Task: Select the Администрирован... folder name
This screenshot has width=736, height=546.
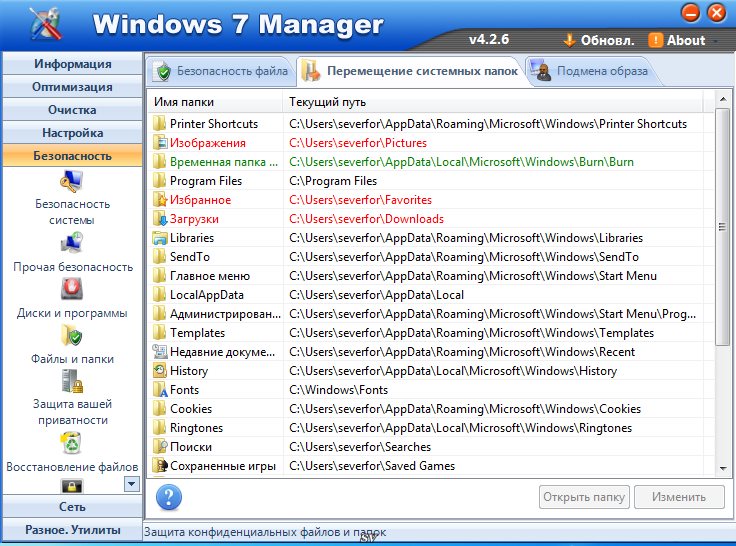Action: [225, 314]
